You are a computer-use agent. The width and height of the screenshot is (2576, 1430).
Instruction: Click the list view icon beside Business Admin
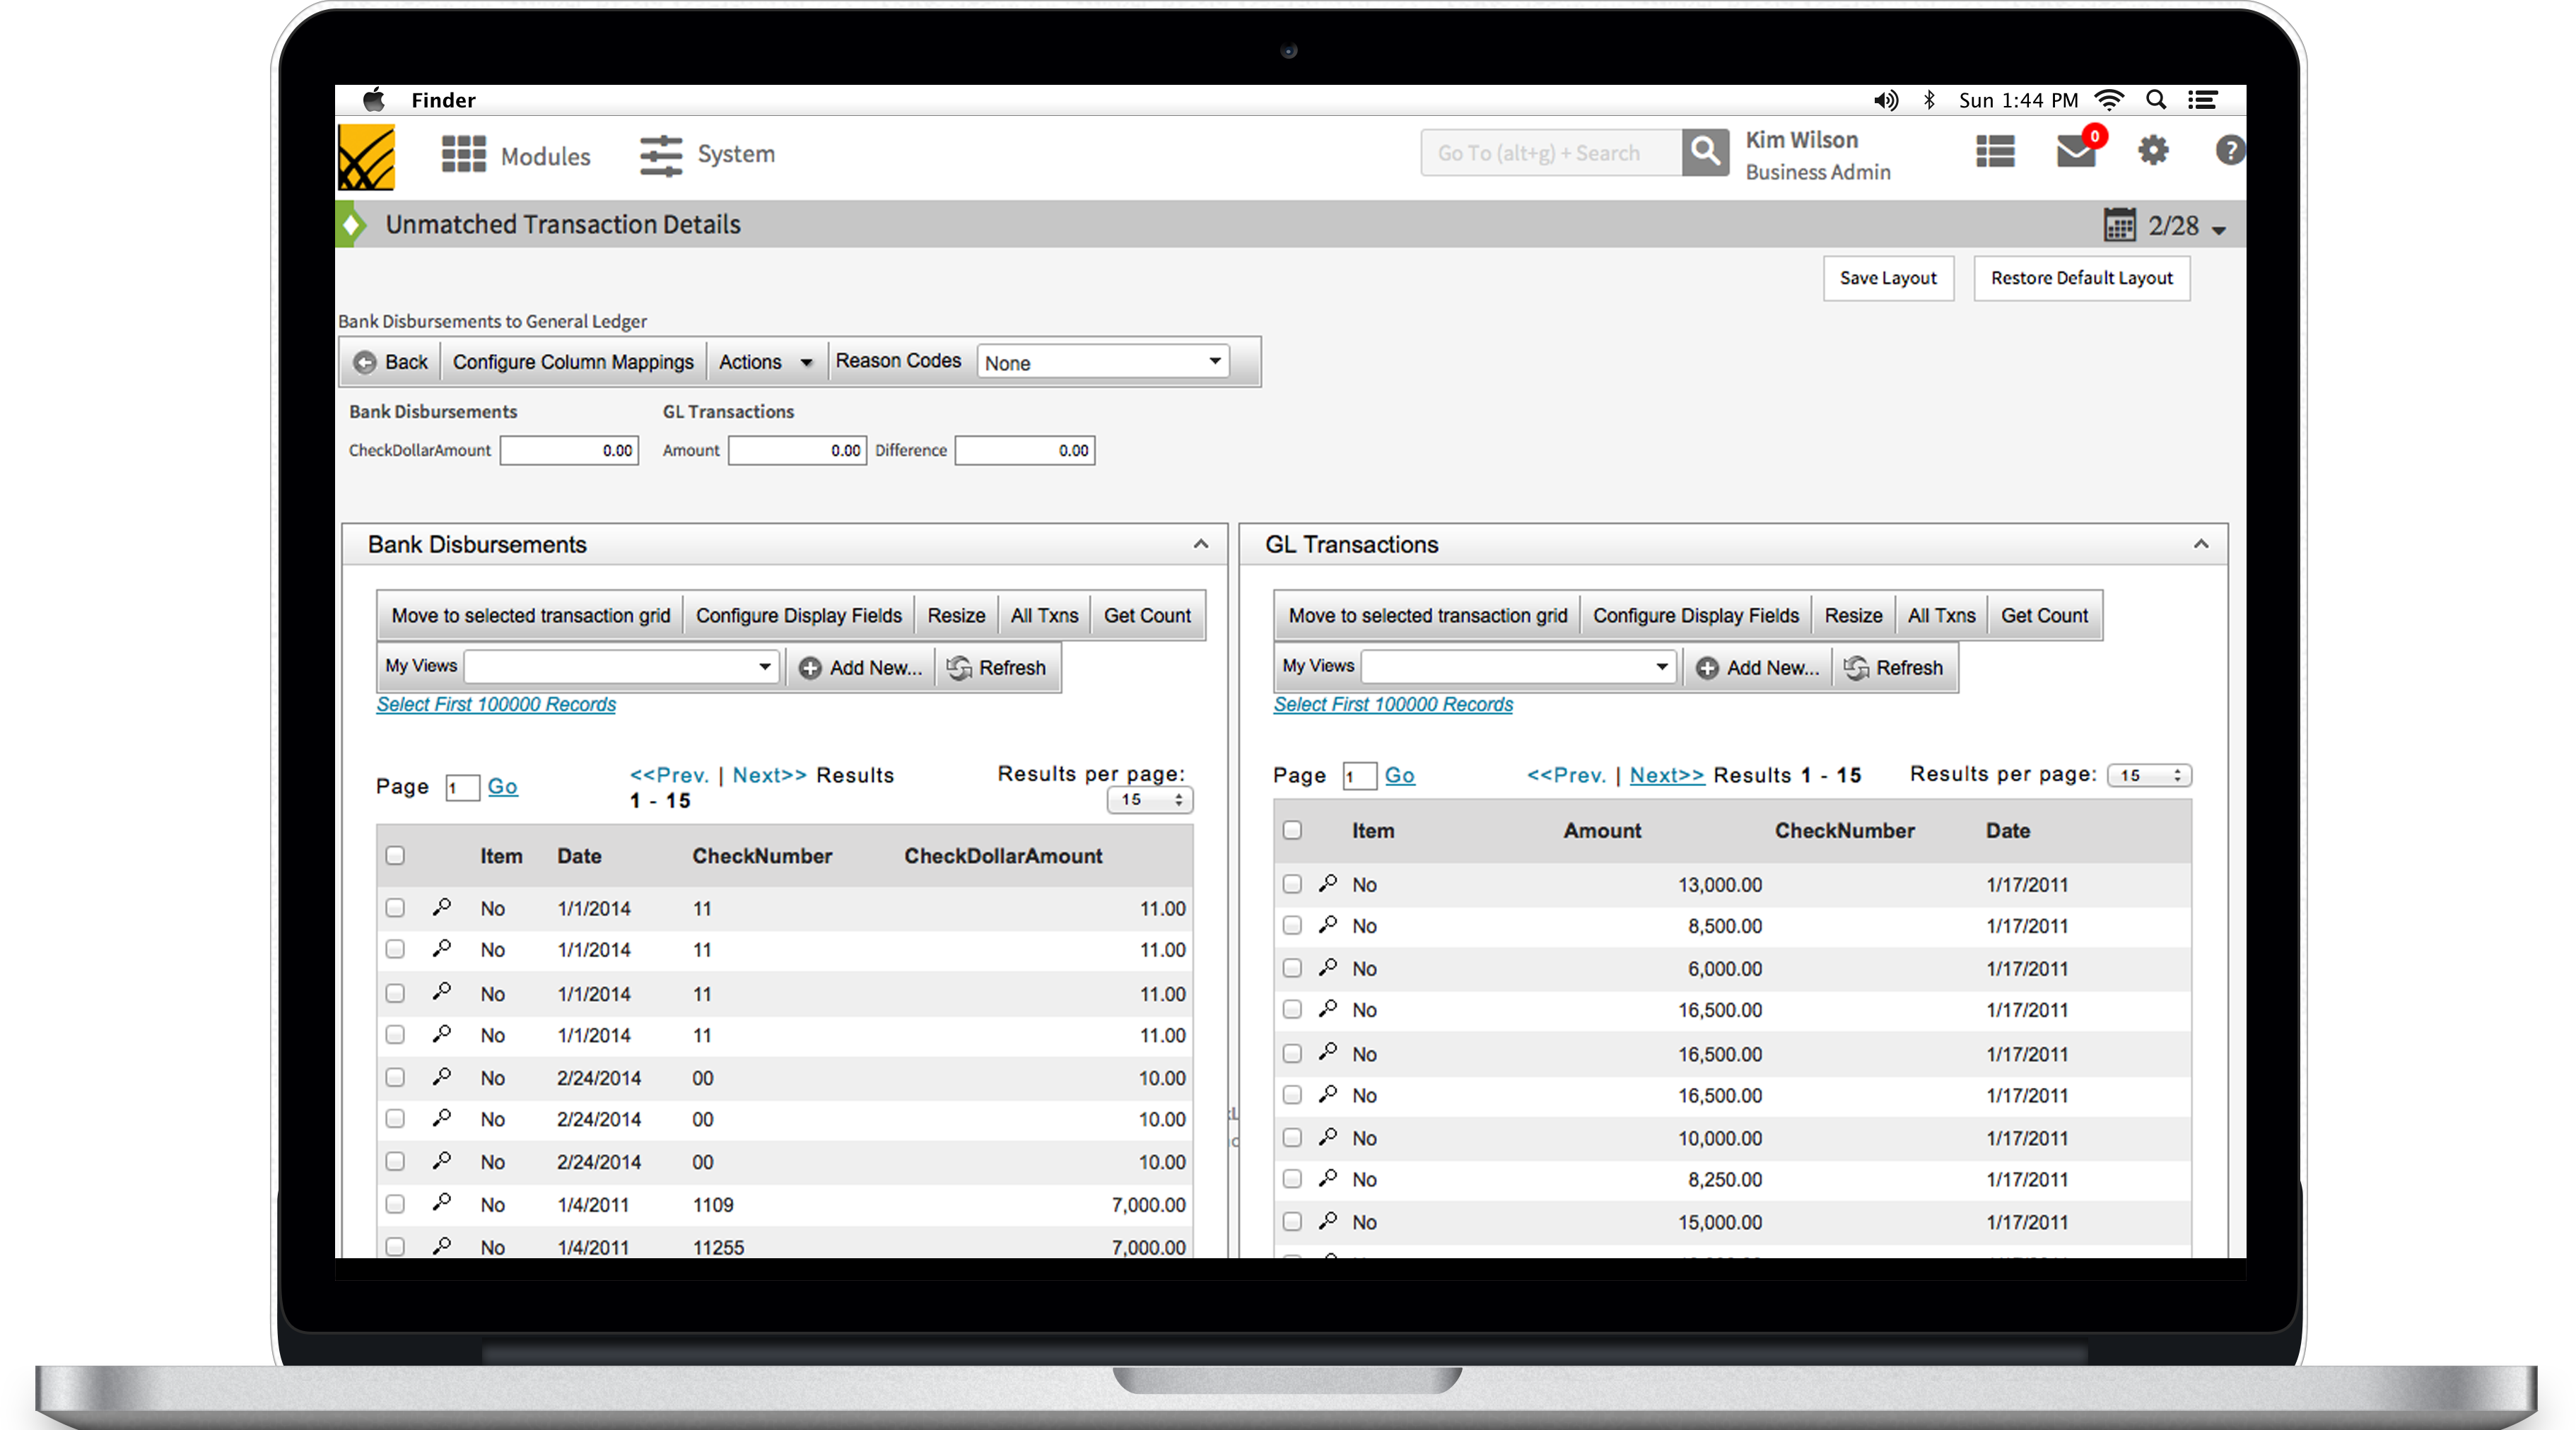pyautogui.click(x=1995, y=152)
